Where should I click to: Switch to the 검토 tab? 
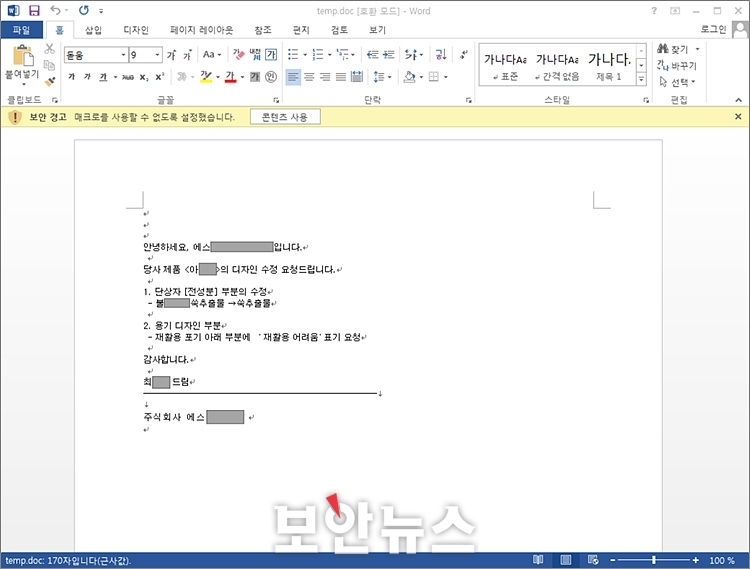(339, 30)
